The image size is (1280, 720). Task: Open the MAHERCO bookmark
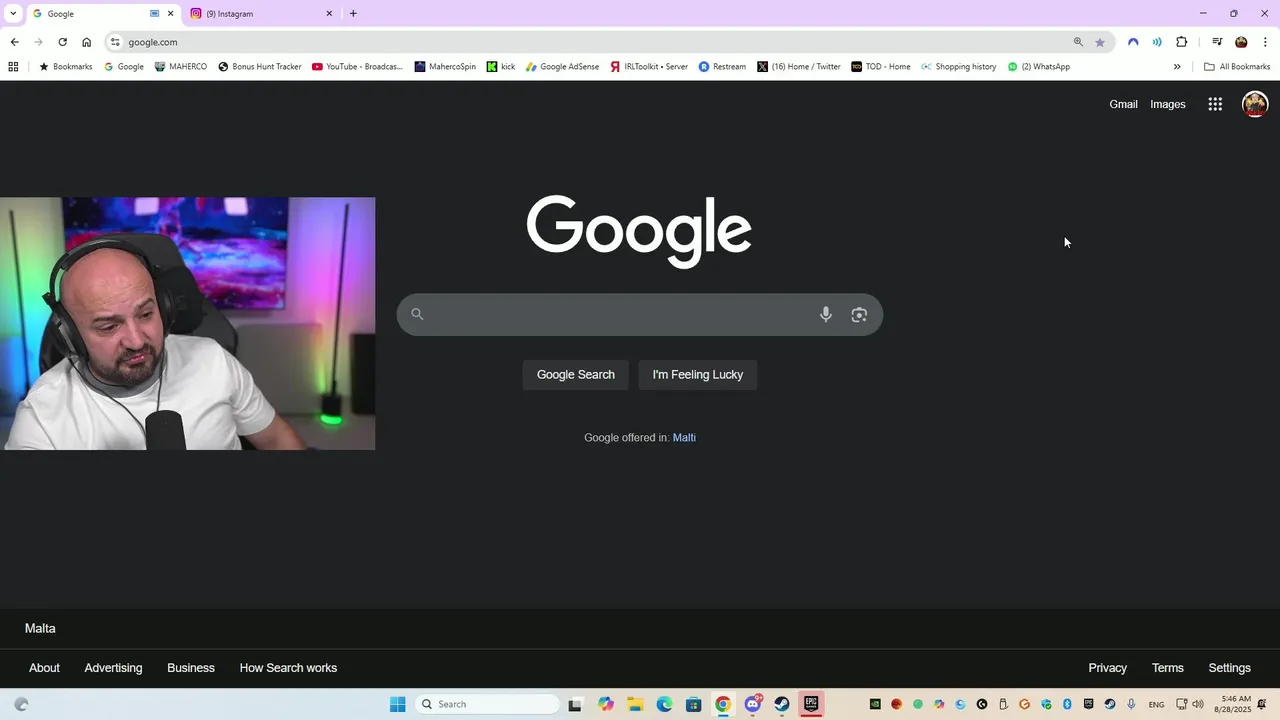coord(181,67)
